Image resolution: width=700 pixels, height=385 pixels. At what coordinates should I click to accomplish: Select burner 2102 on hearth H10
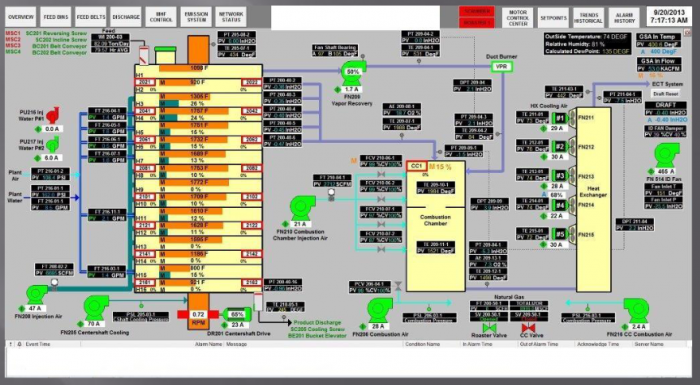click(x=252, y=197)
